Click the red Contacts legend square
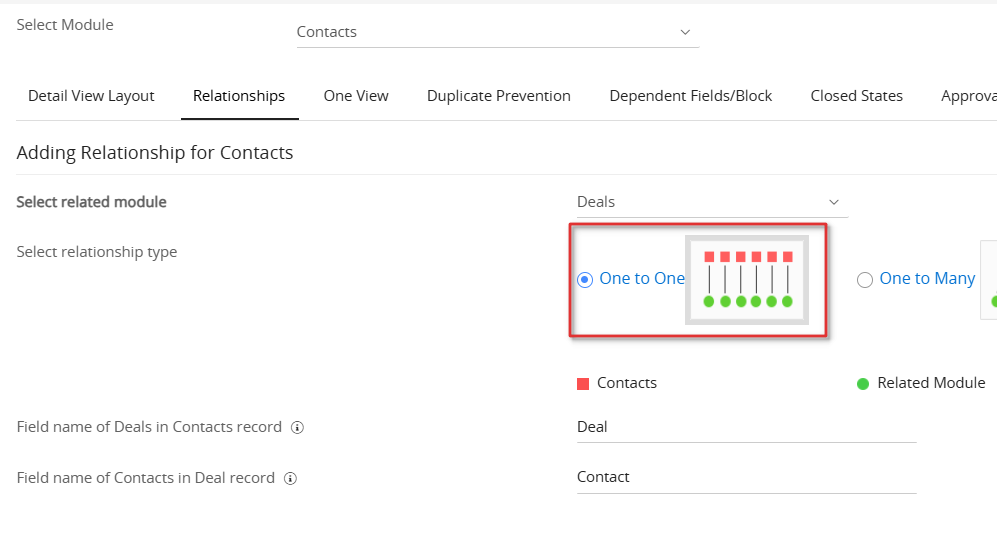Screen dimensions: 997x536 (x=583, y=384)
